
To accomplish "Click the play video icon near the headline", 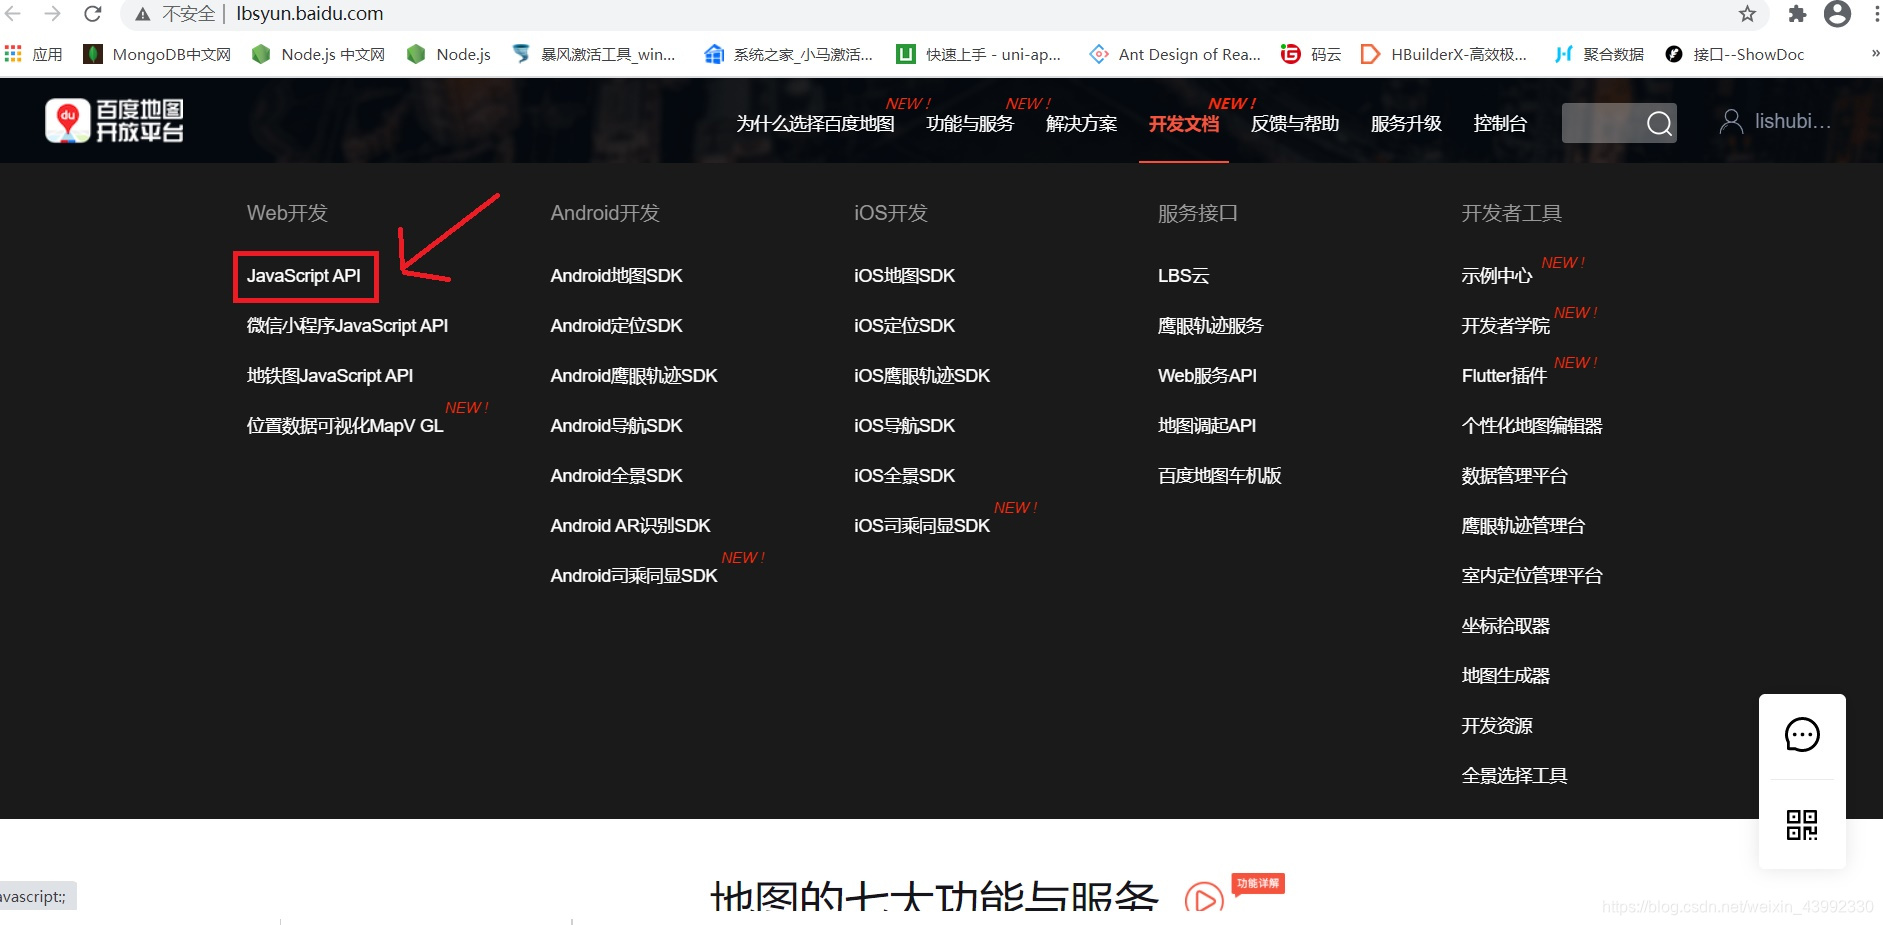I will click(x=1204, y=898).
